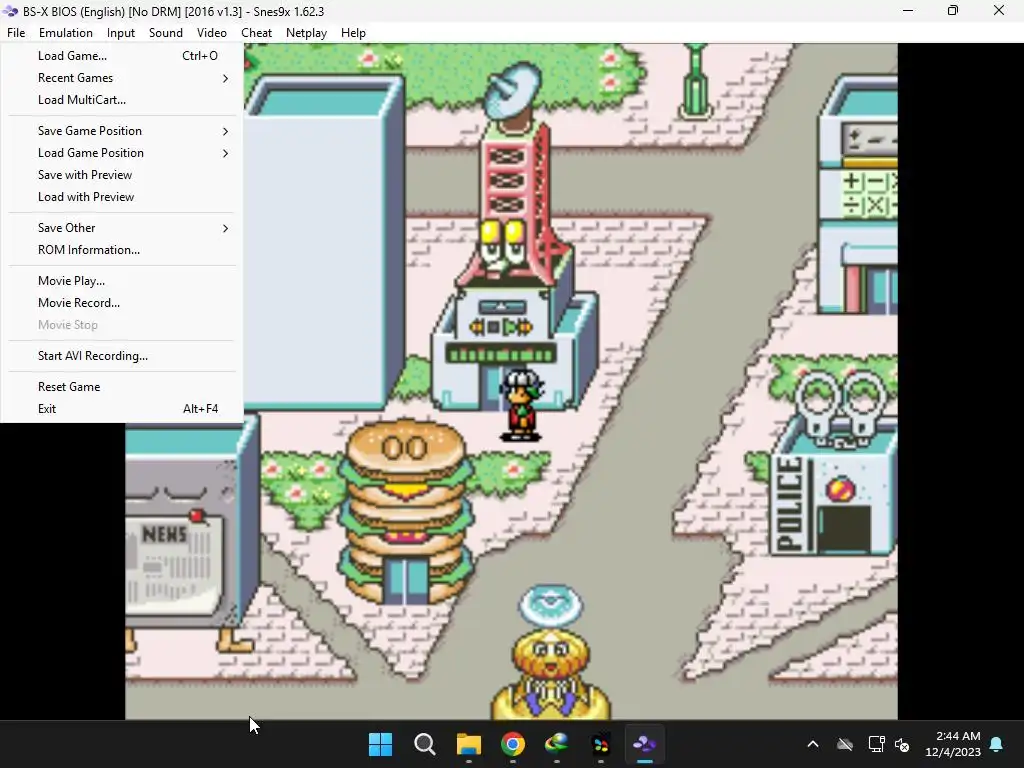The image size is (1024, 768).
Task: Click the calculator-sign building in game
Action: [857, 196]
